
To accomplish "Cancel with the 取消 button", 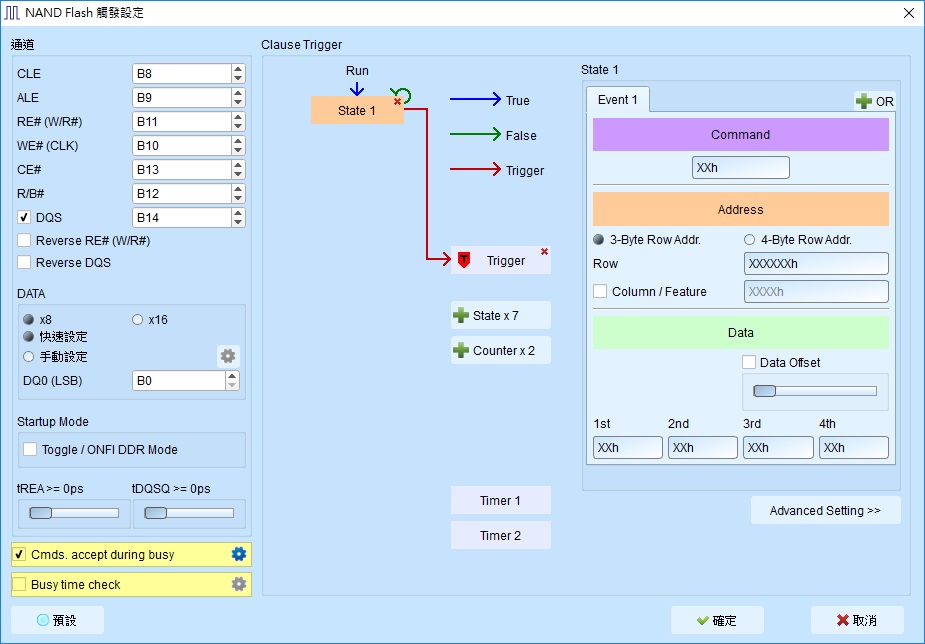I will 857,620.
